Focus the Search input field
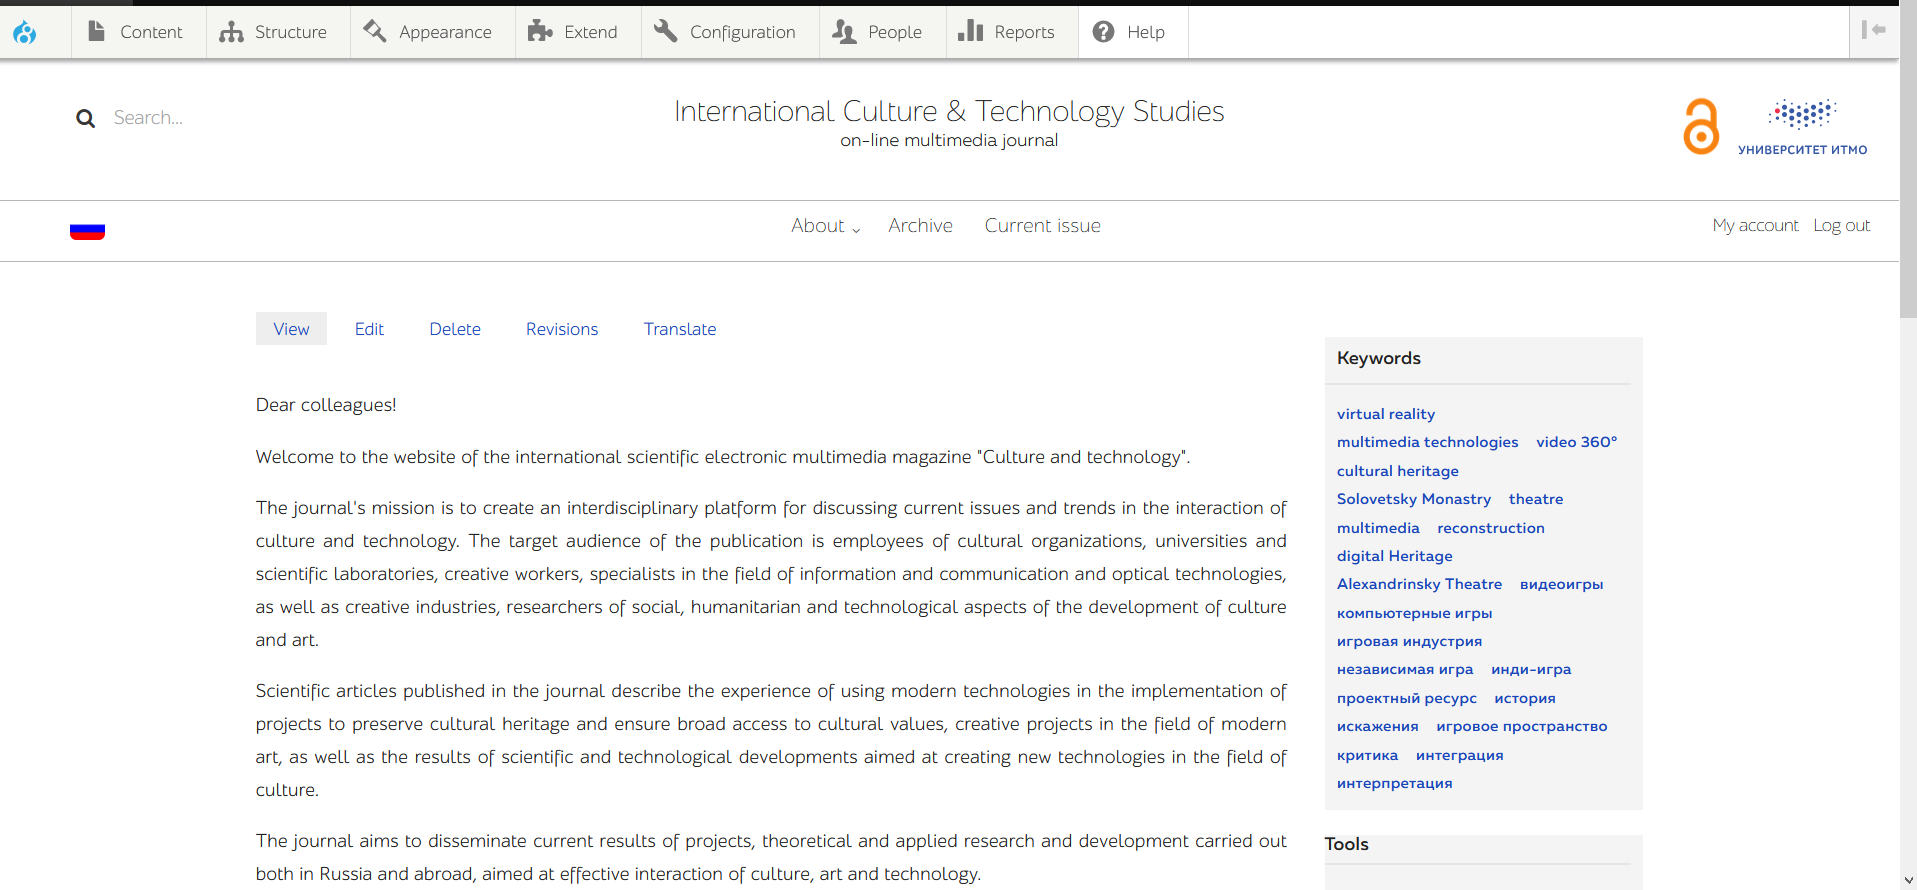Viewport: 1917px width, 890px height. click(200, 118)
